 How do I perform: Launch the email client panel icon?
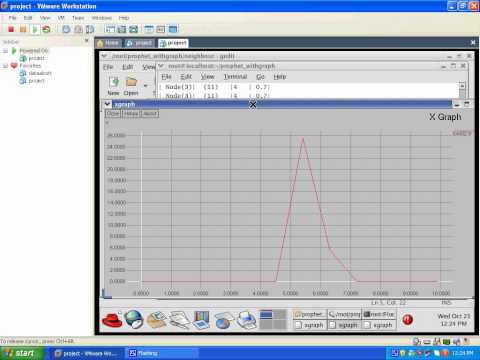coord(157,319)
